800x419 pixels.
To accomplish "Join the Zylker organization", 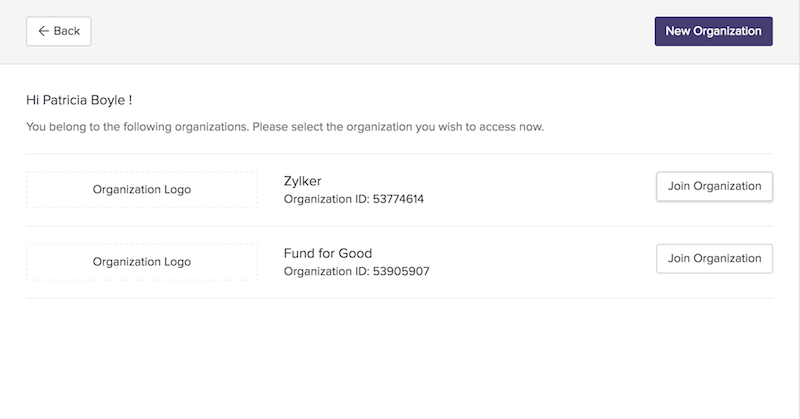I will pyautogui.click(x=714, y=186).
